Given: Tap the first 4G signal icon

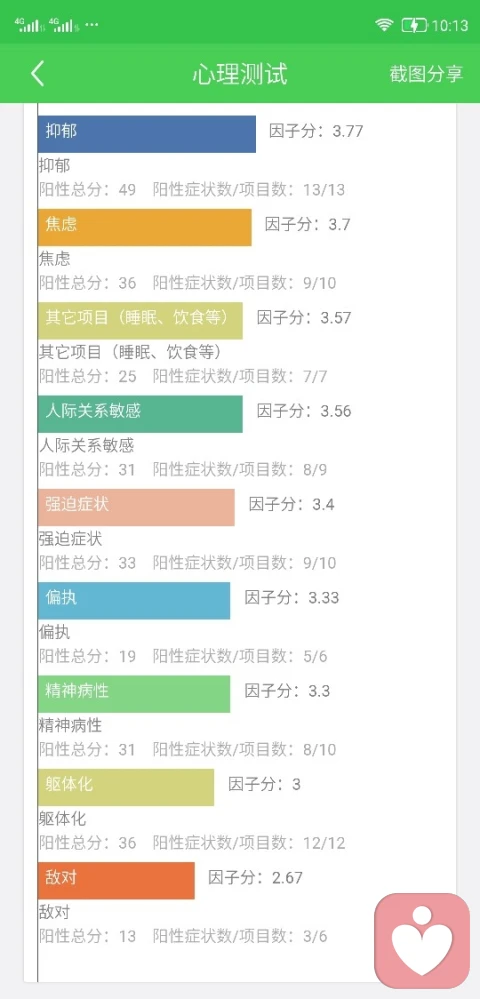Looking at the screenshot, I should click(x=28, y=25).
